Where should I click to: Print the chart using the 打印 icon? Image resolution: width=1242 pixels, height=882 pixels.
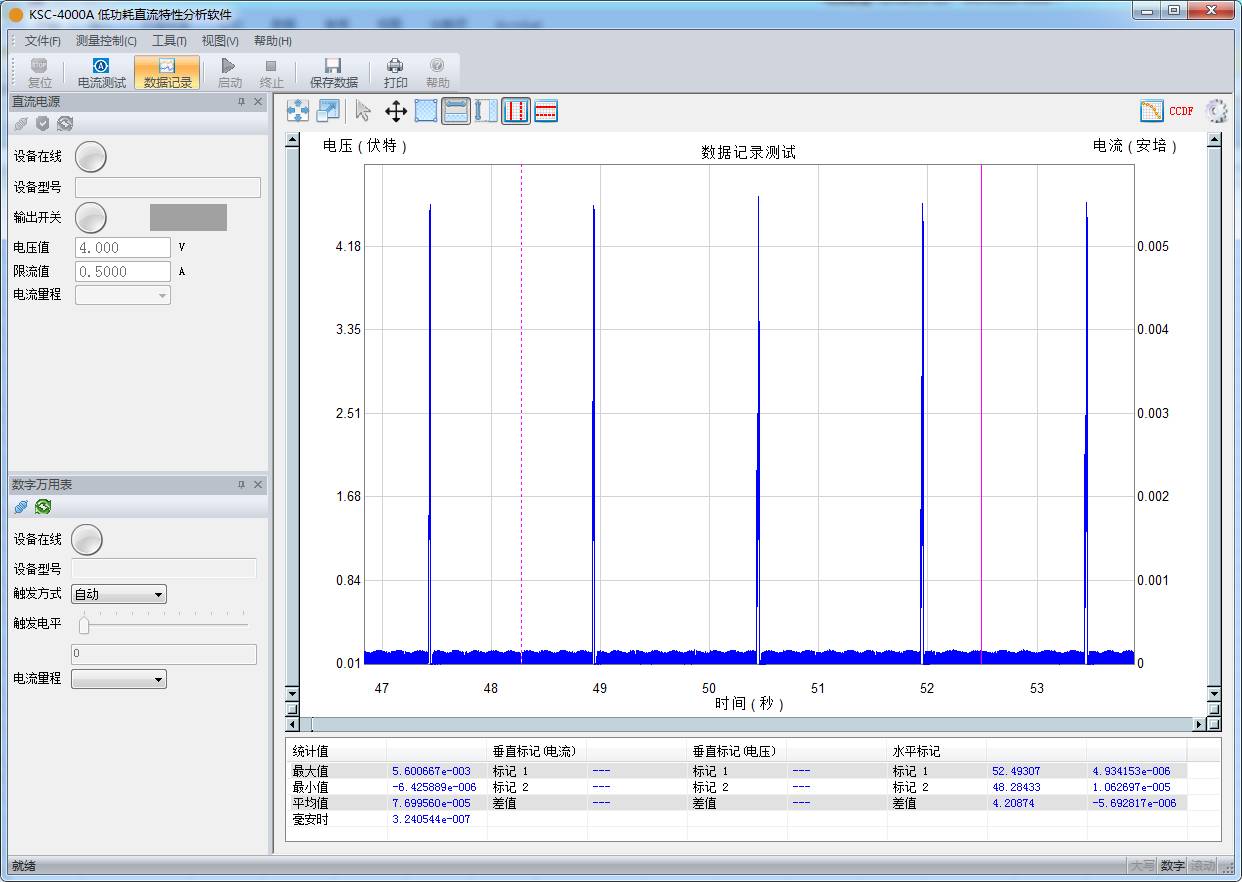395,73
